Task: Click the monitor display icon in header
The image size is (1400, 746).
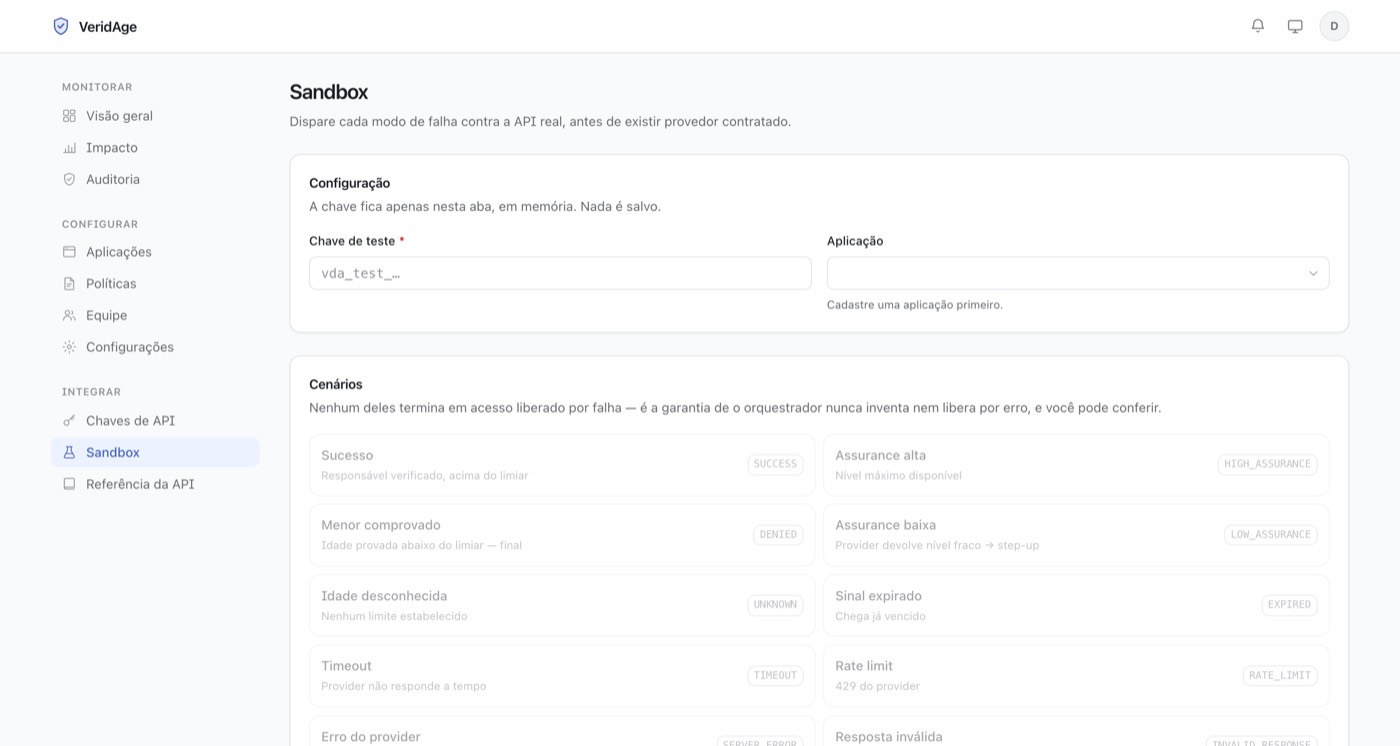Action: tap(1295, 26)
